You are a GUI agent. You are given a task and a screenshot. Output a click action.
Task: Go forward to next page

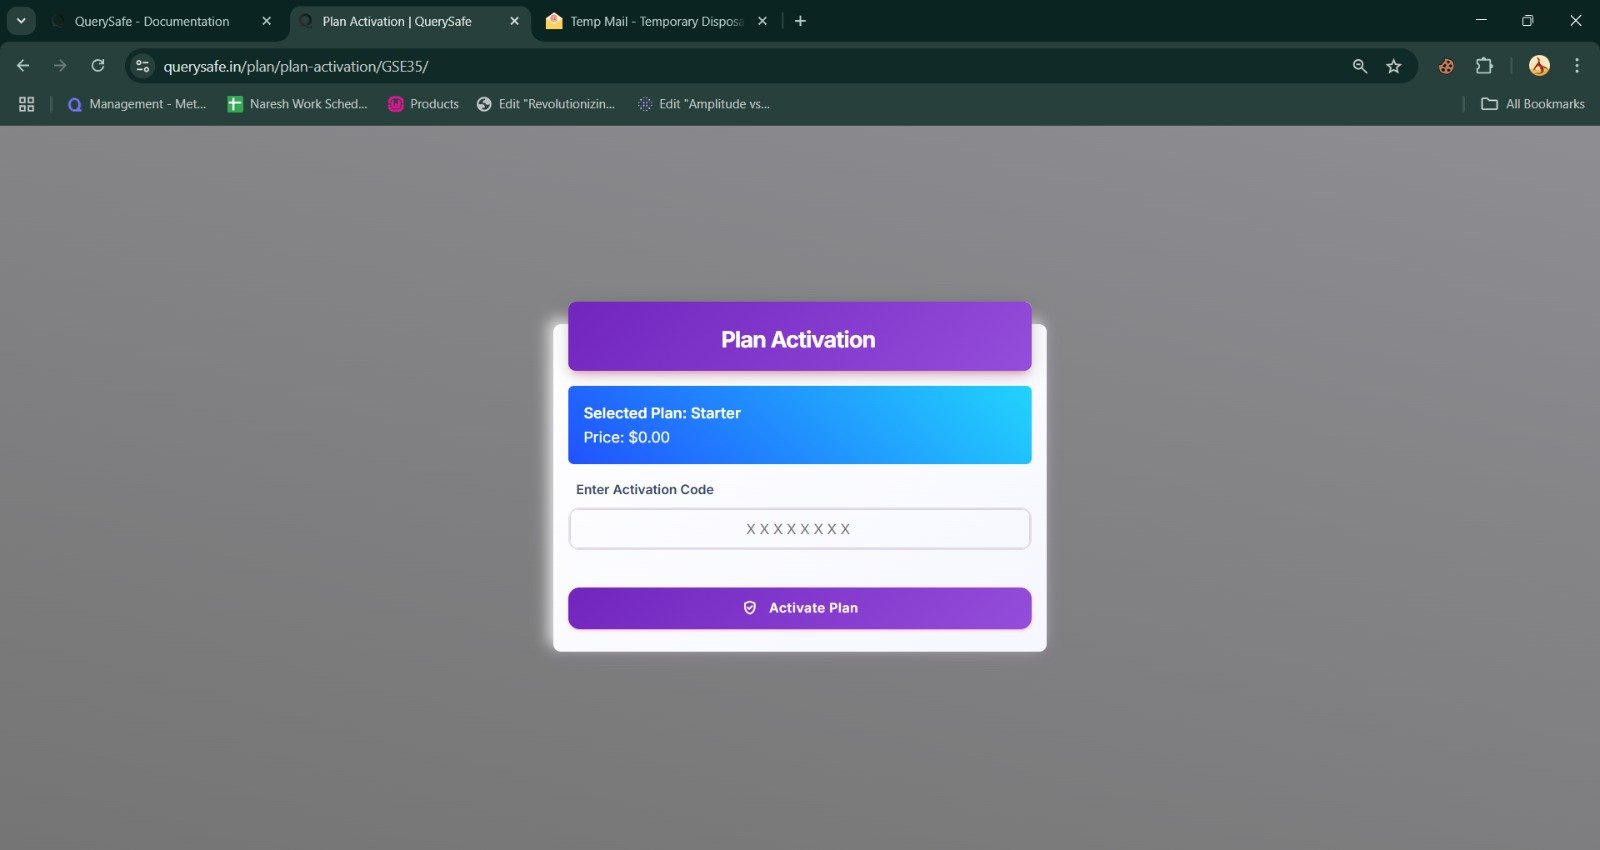coord(60,66)
